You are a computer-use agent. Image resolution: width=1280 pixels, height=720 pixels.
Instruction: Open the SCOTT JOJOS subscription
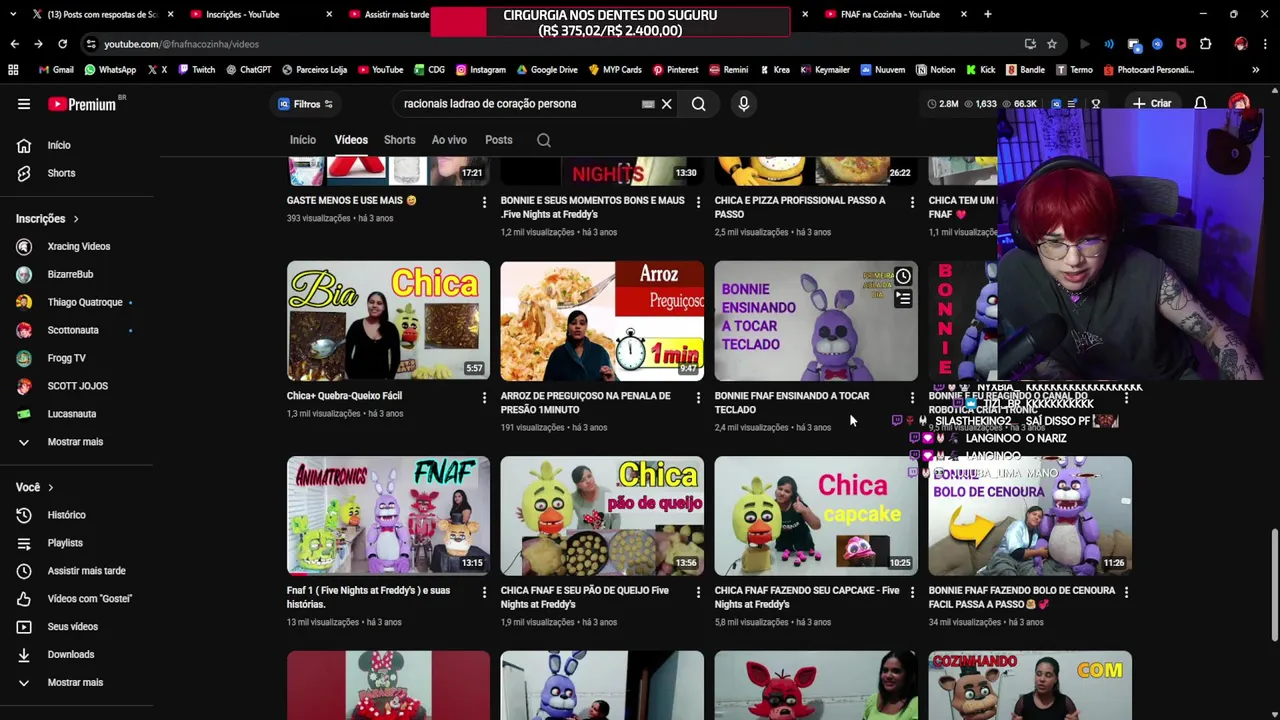[76, 386]
